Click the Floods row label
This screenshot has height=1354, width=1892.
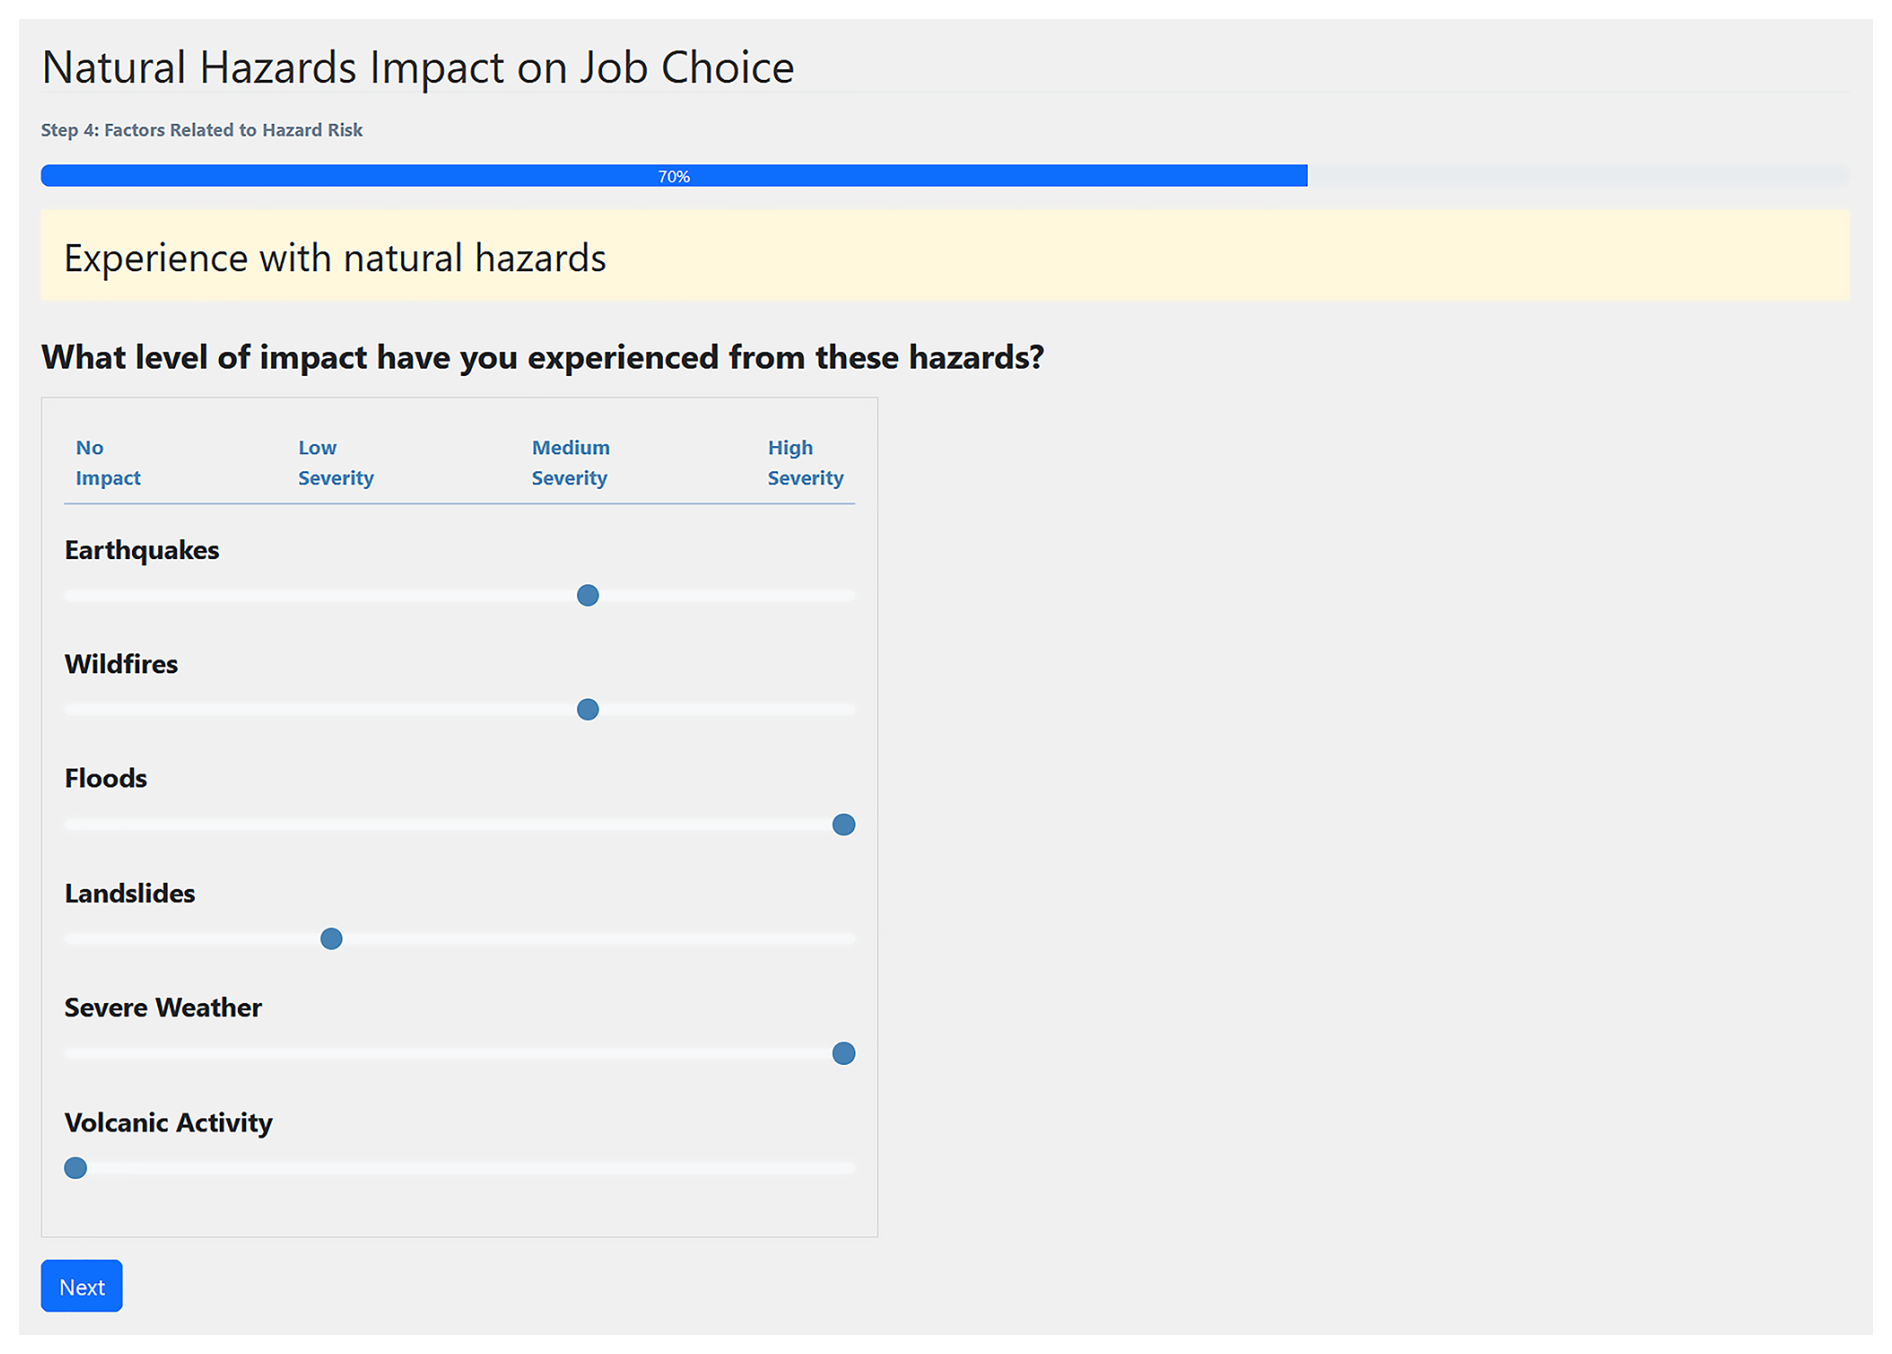coord(106,778)
